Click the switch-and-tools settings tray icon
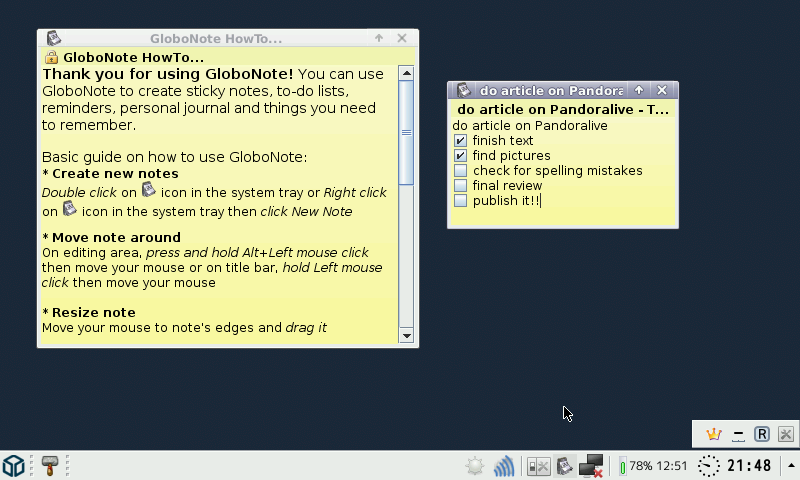 [538, 466]
